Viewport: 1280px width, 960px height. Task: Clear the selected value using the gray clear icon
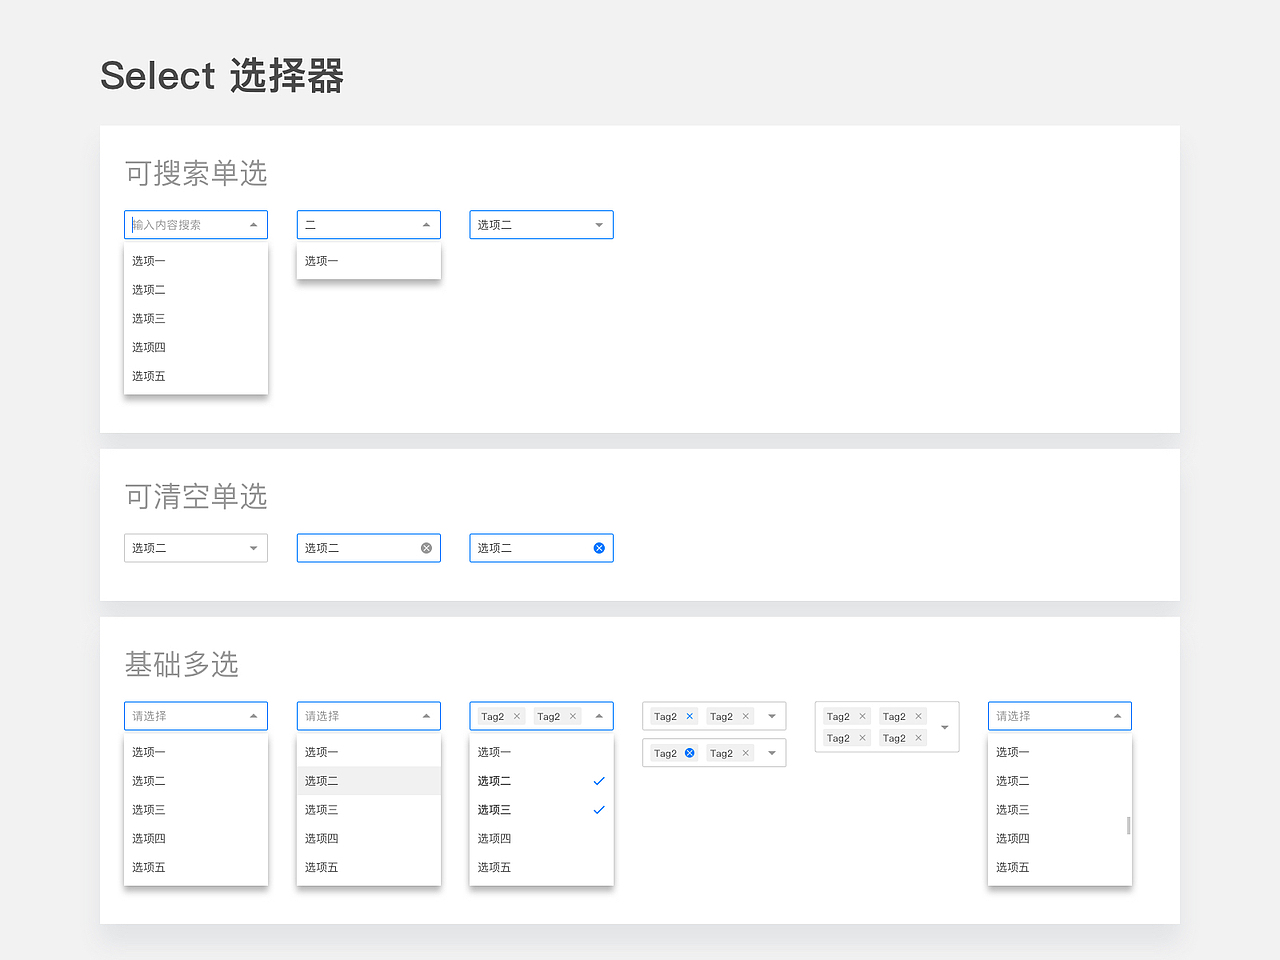[425, 547]
